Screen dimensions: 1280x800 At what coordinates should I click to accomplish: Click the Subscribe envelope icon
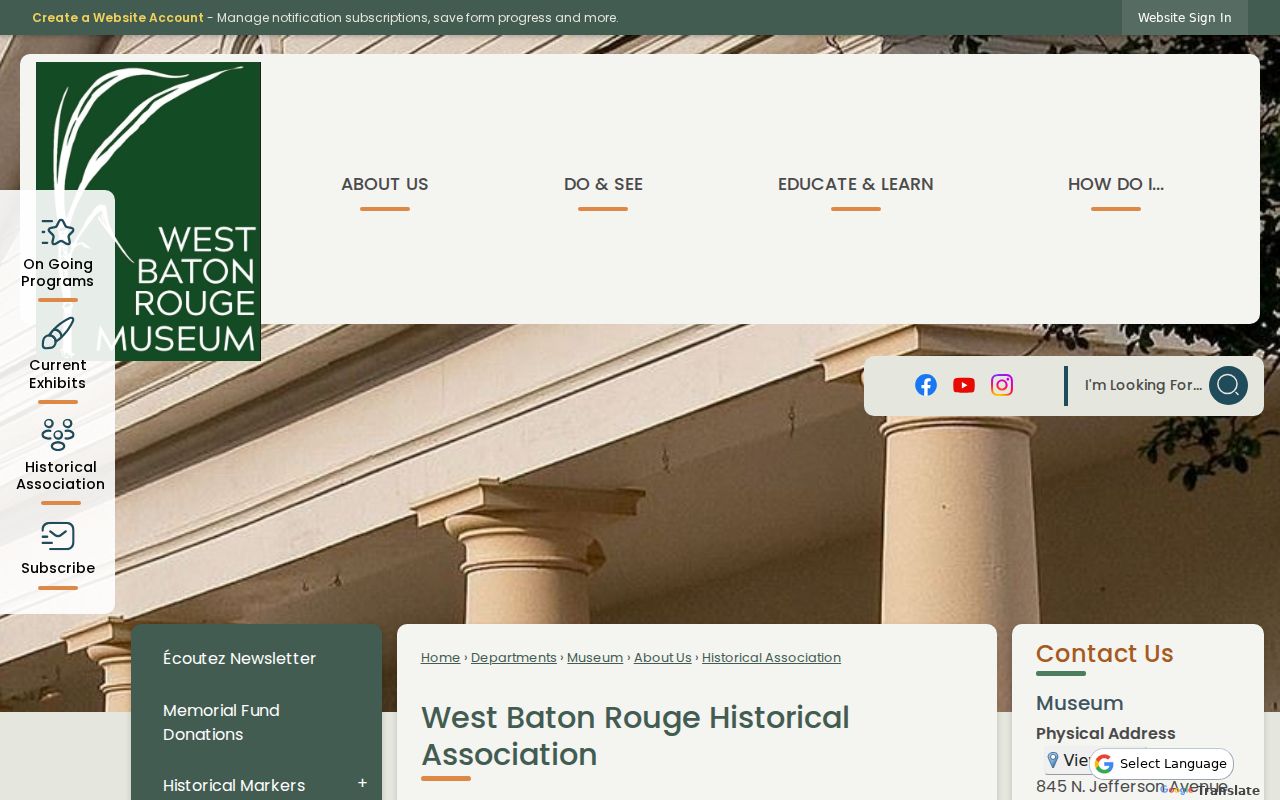[58, 536]
